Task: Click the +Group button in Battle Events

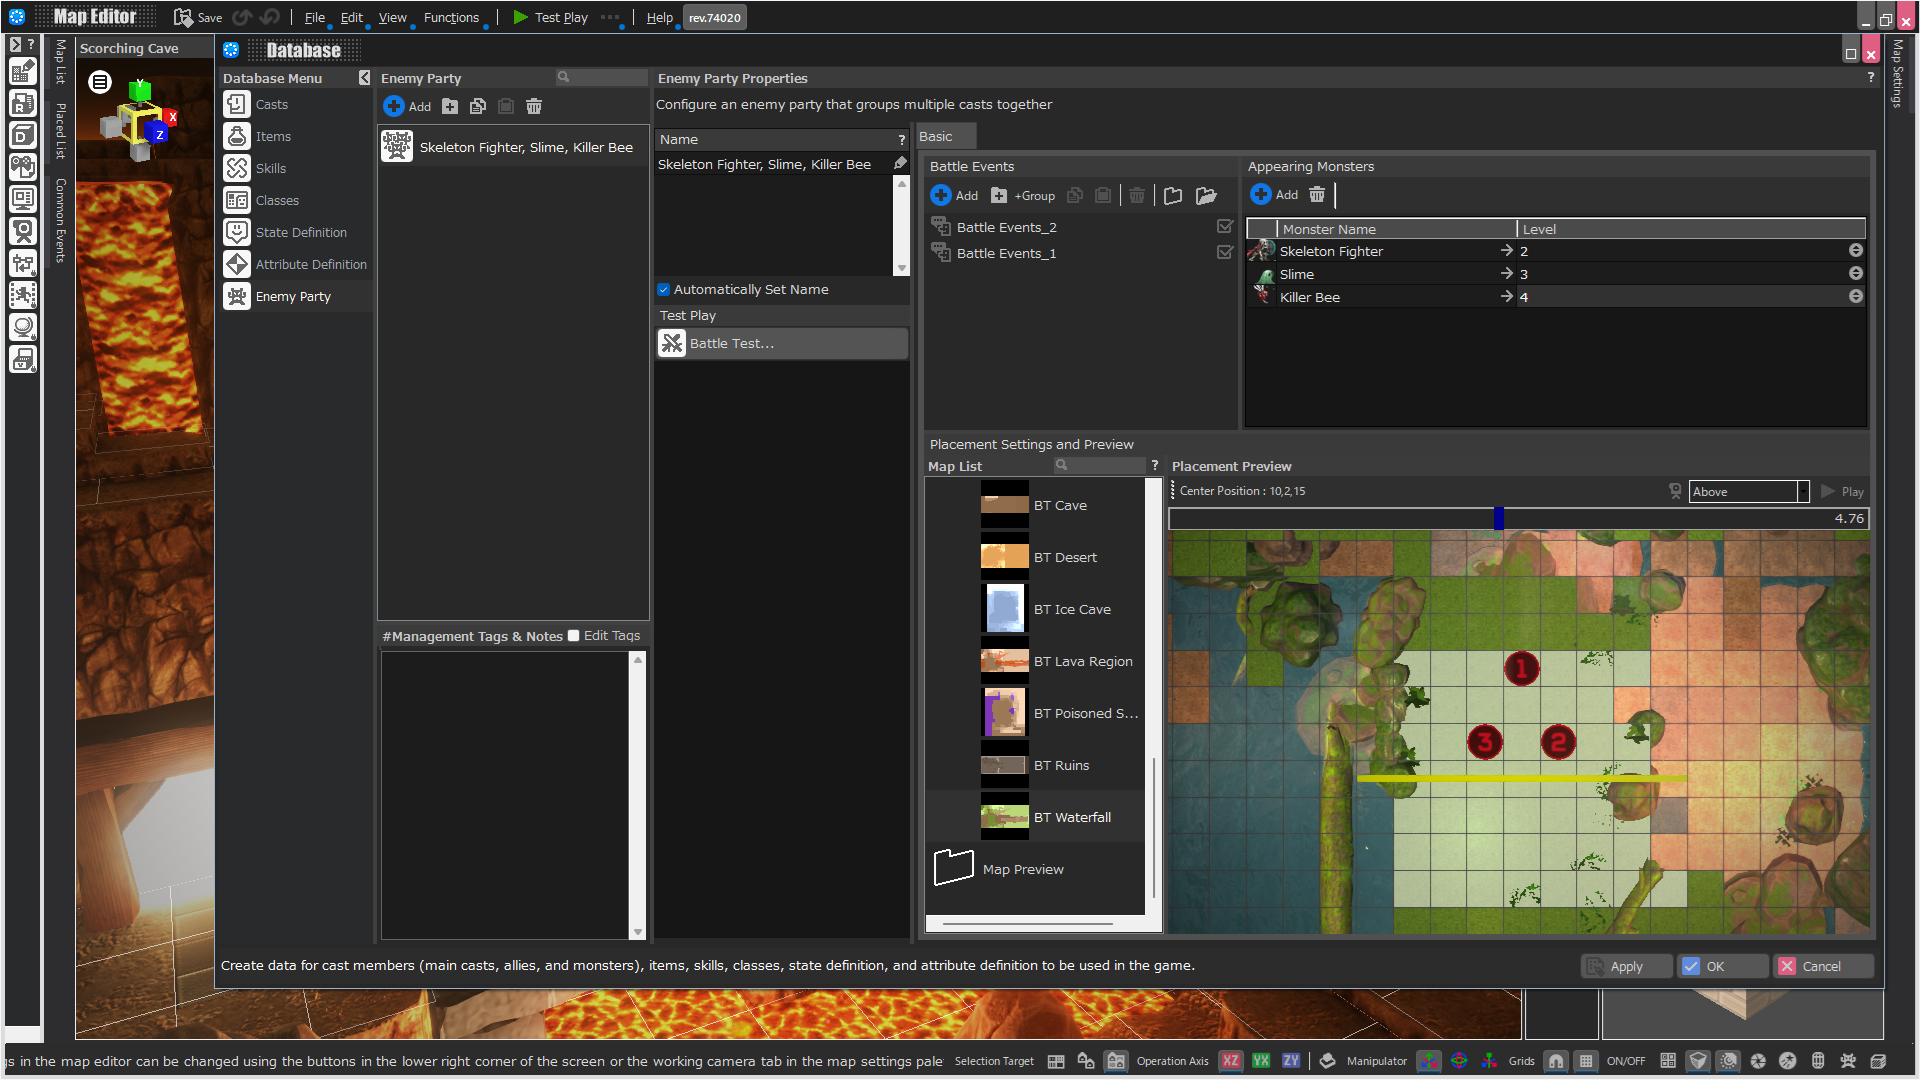Action: [1023, 195]
